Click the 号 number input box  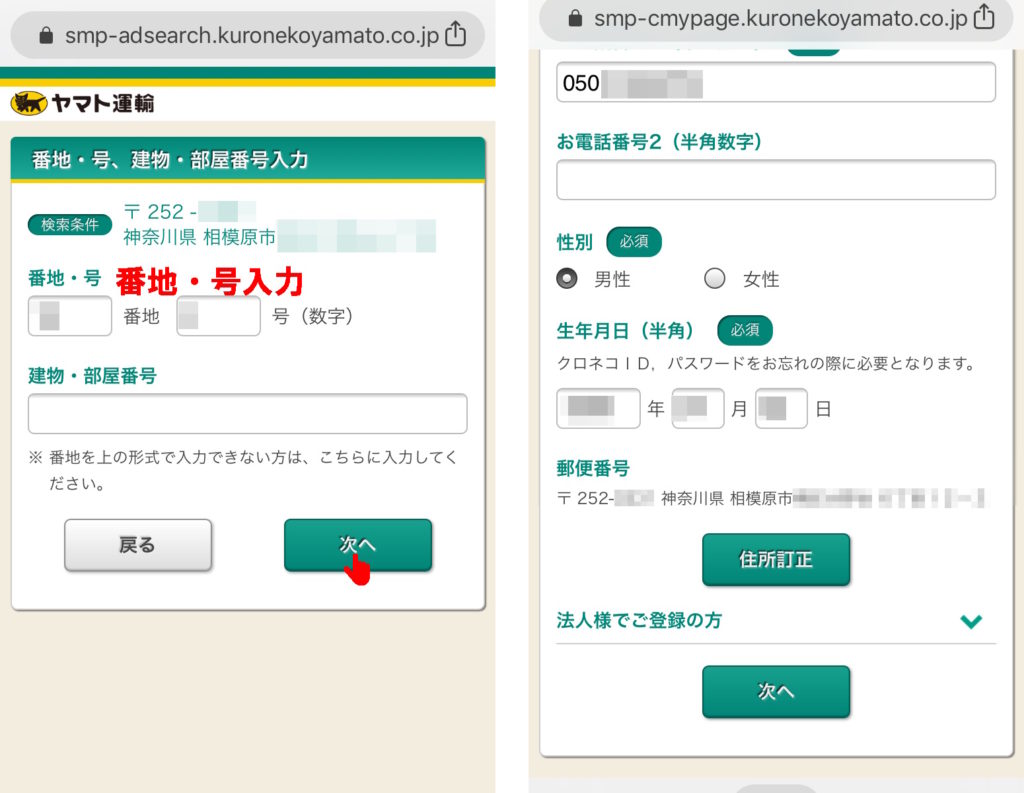pyautogui.click(x=218, y=316)
